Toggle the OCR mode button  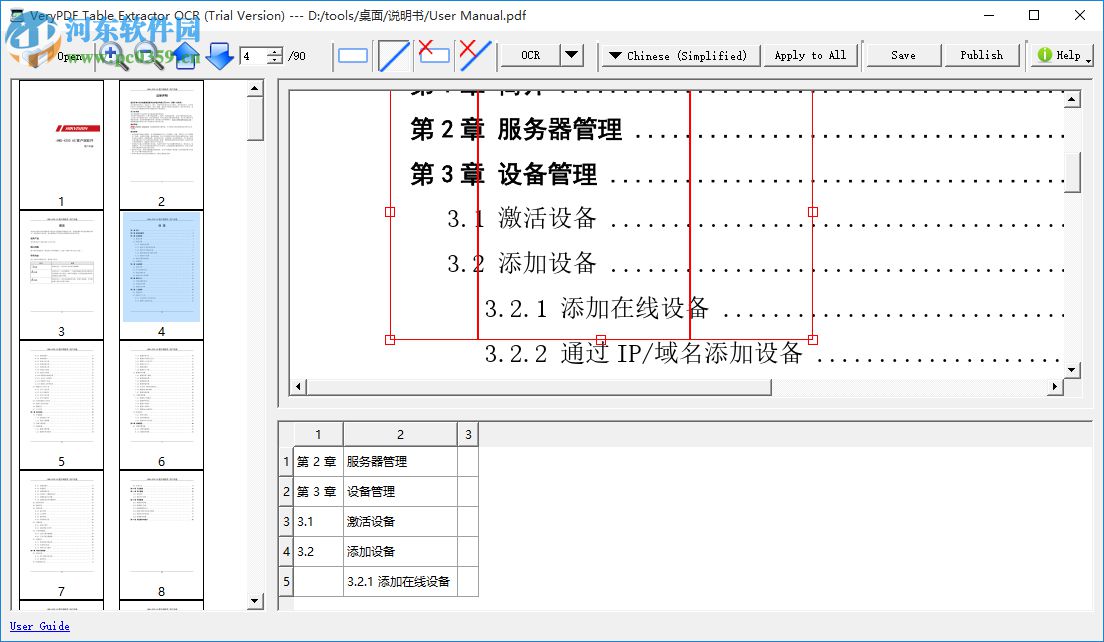(x=530, y=55)
